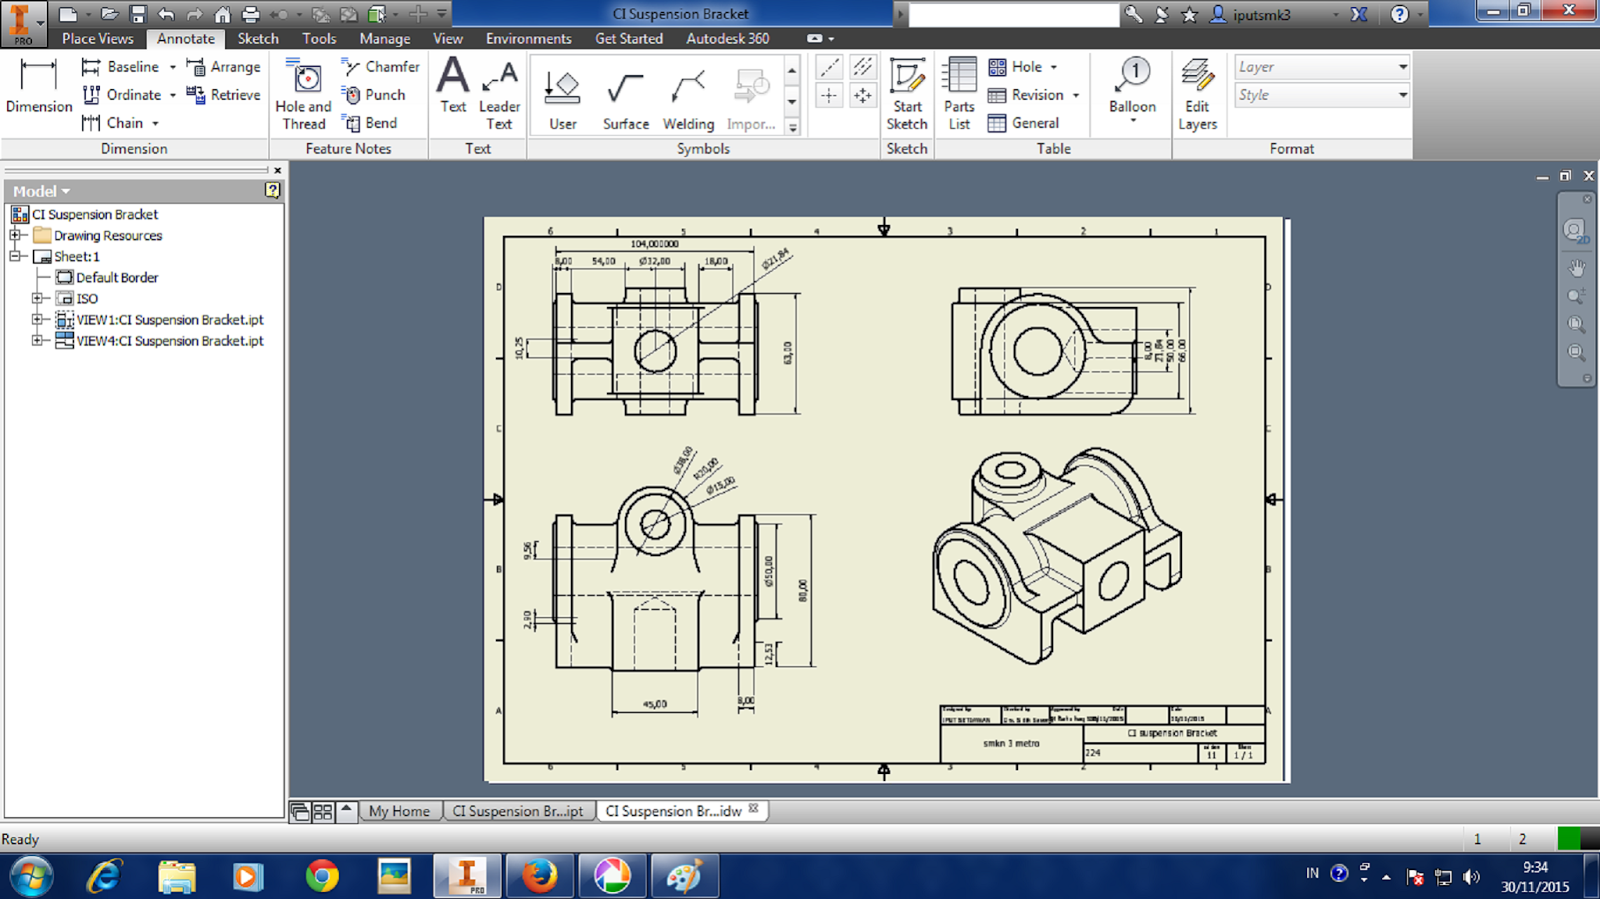Expand VIEW1:CI Suspension Bracket.ipt node
The image size is (1600, 899).
37,319
